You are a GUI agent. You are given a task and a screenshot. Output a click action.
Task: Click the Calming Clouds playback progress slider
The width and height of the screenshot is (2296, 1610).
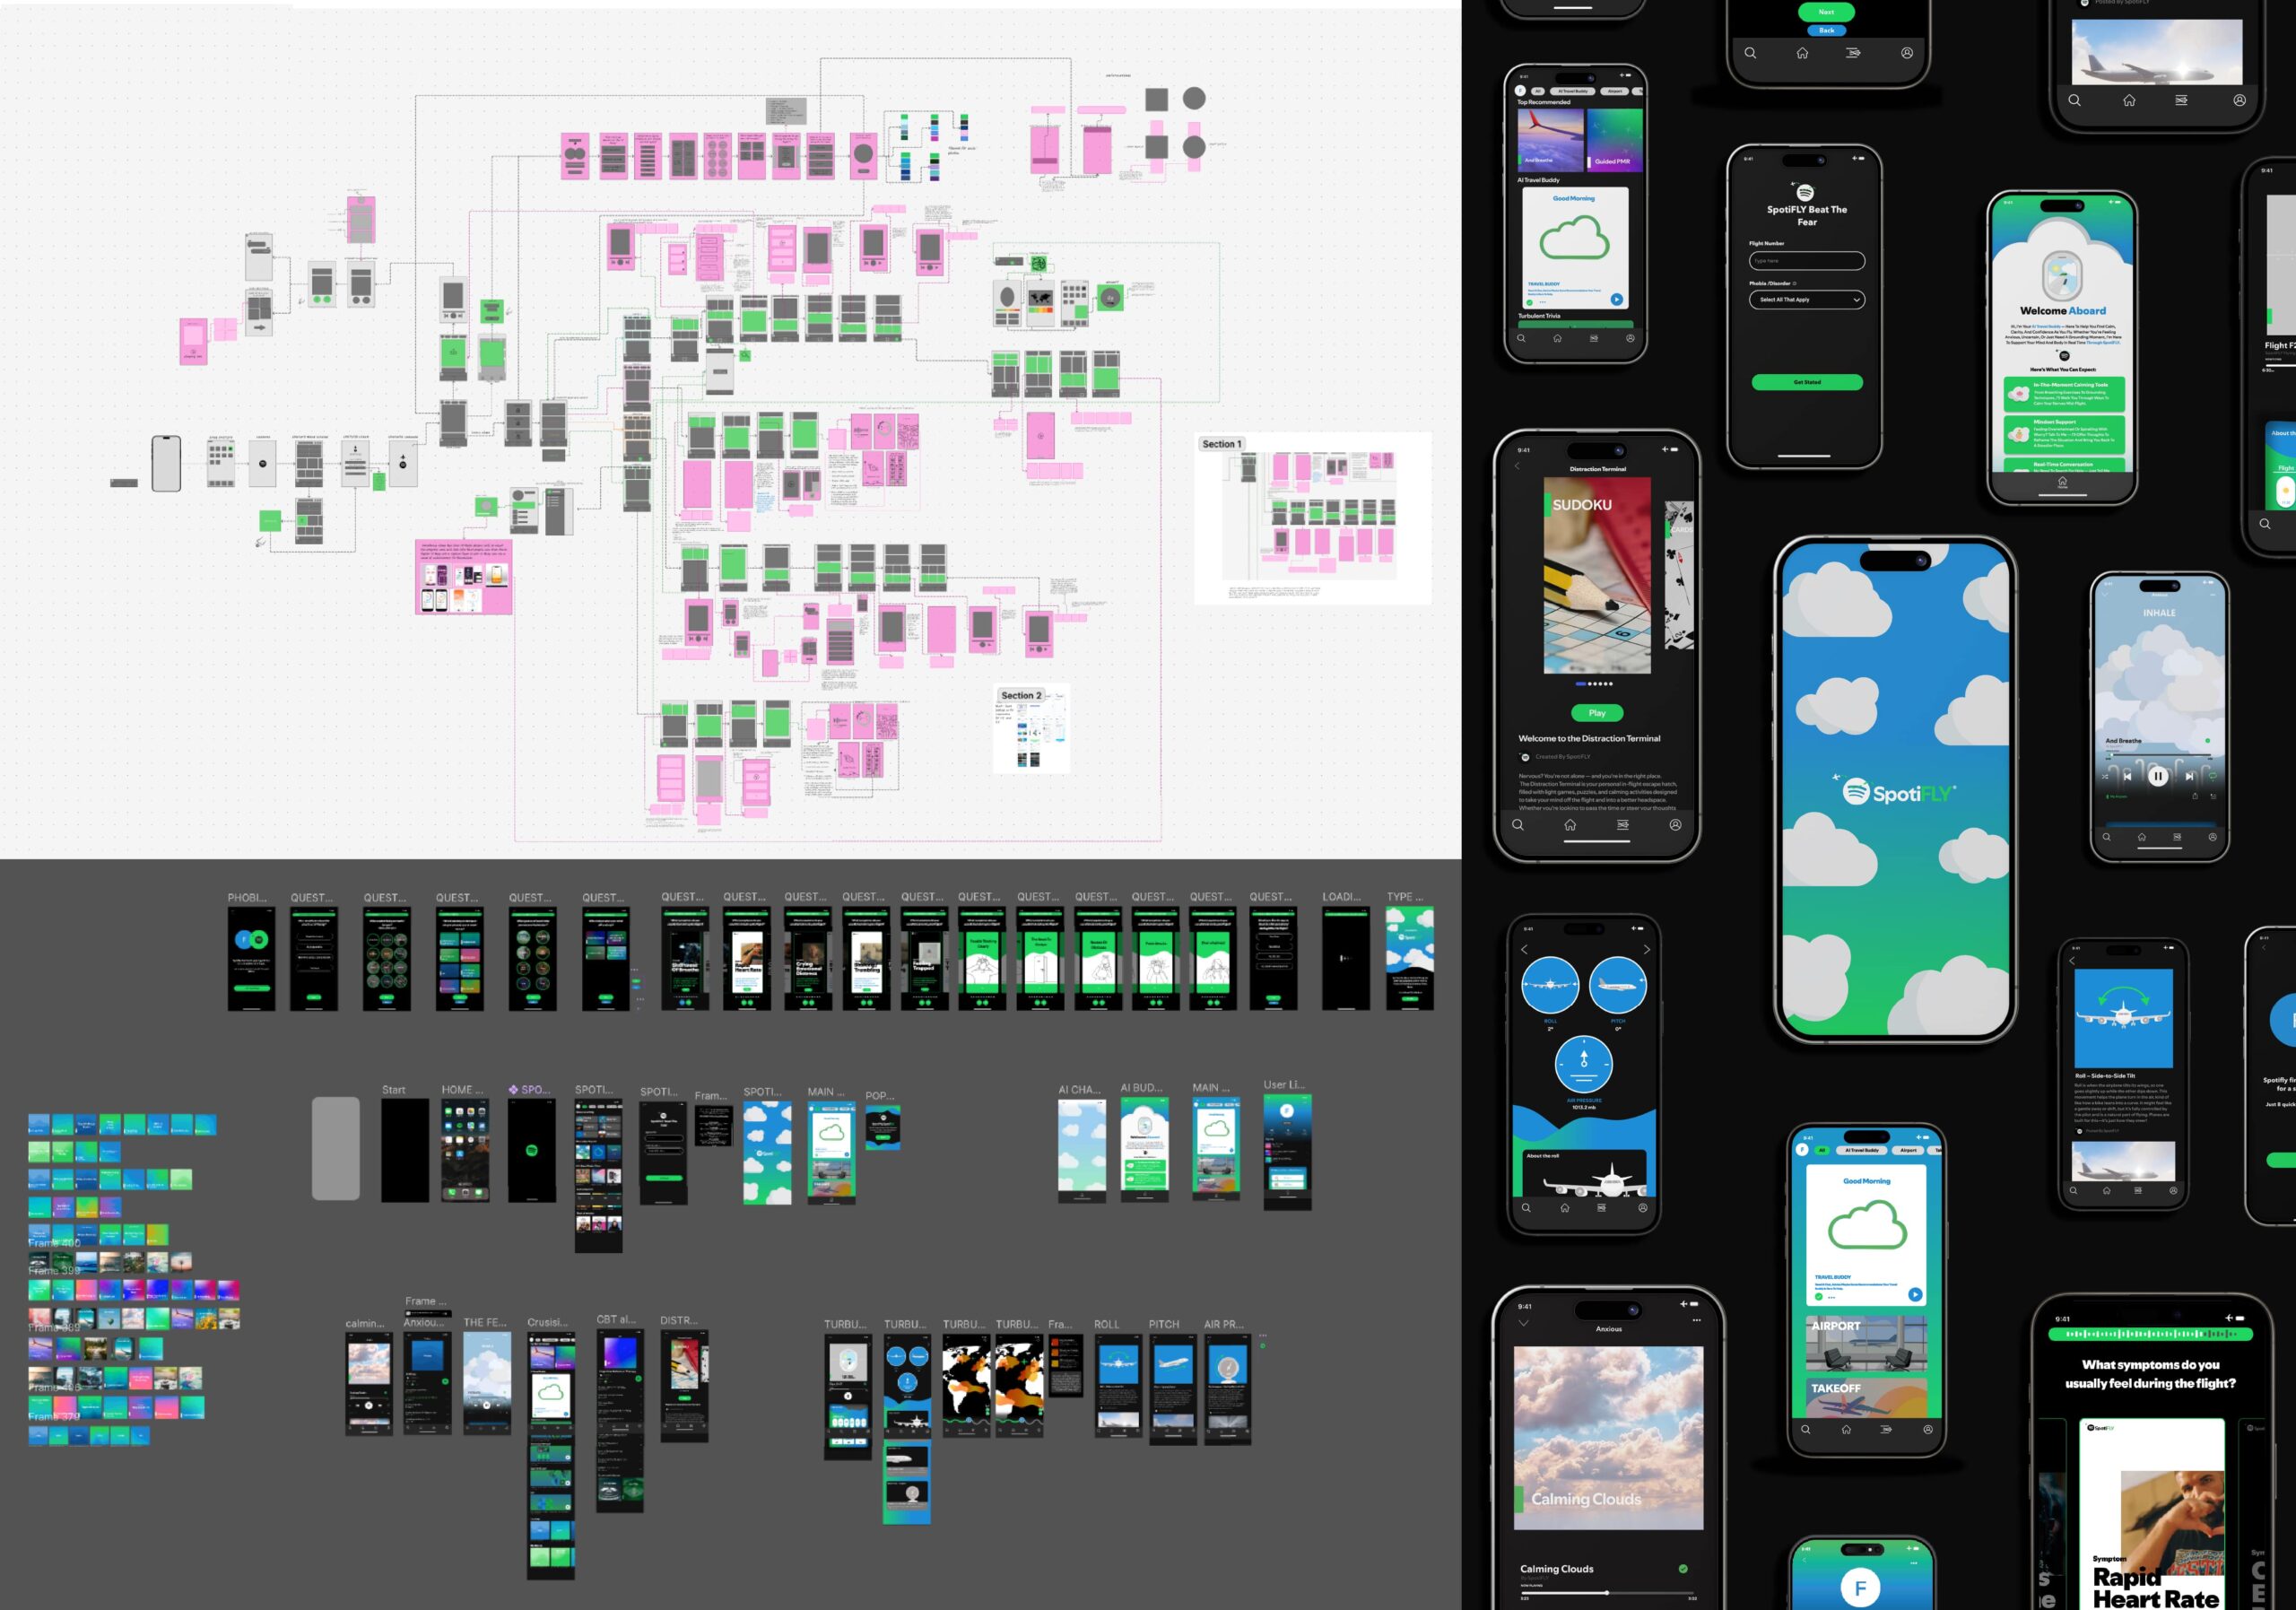click(x=1608, y=1592)
